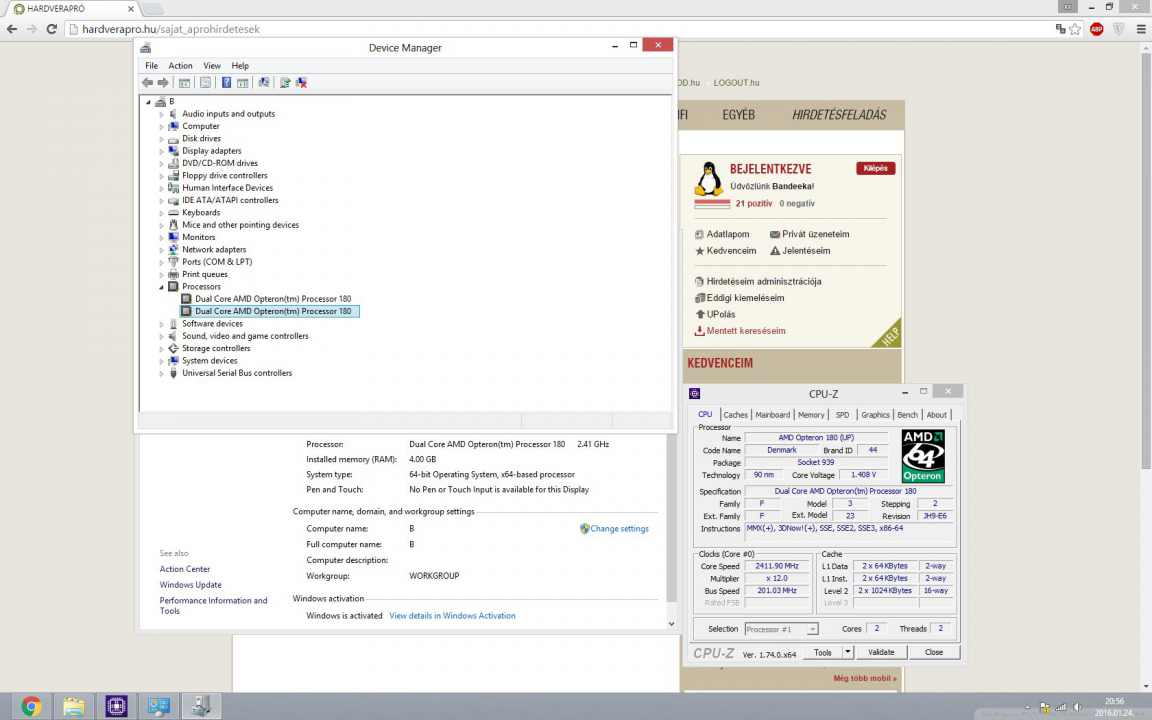
Task: Switch to the Graphics tab in CPU-Z
Action: click(x=875, y=415)
